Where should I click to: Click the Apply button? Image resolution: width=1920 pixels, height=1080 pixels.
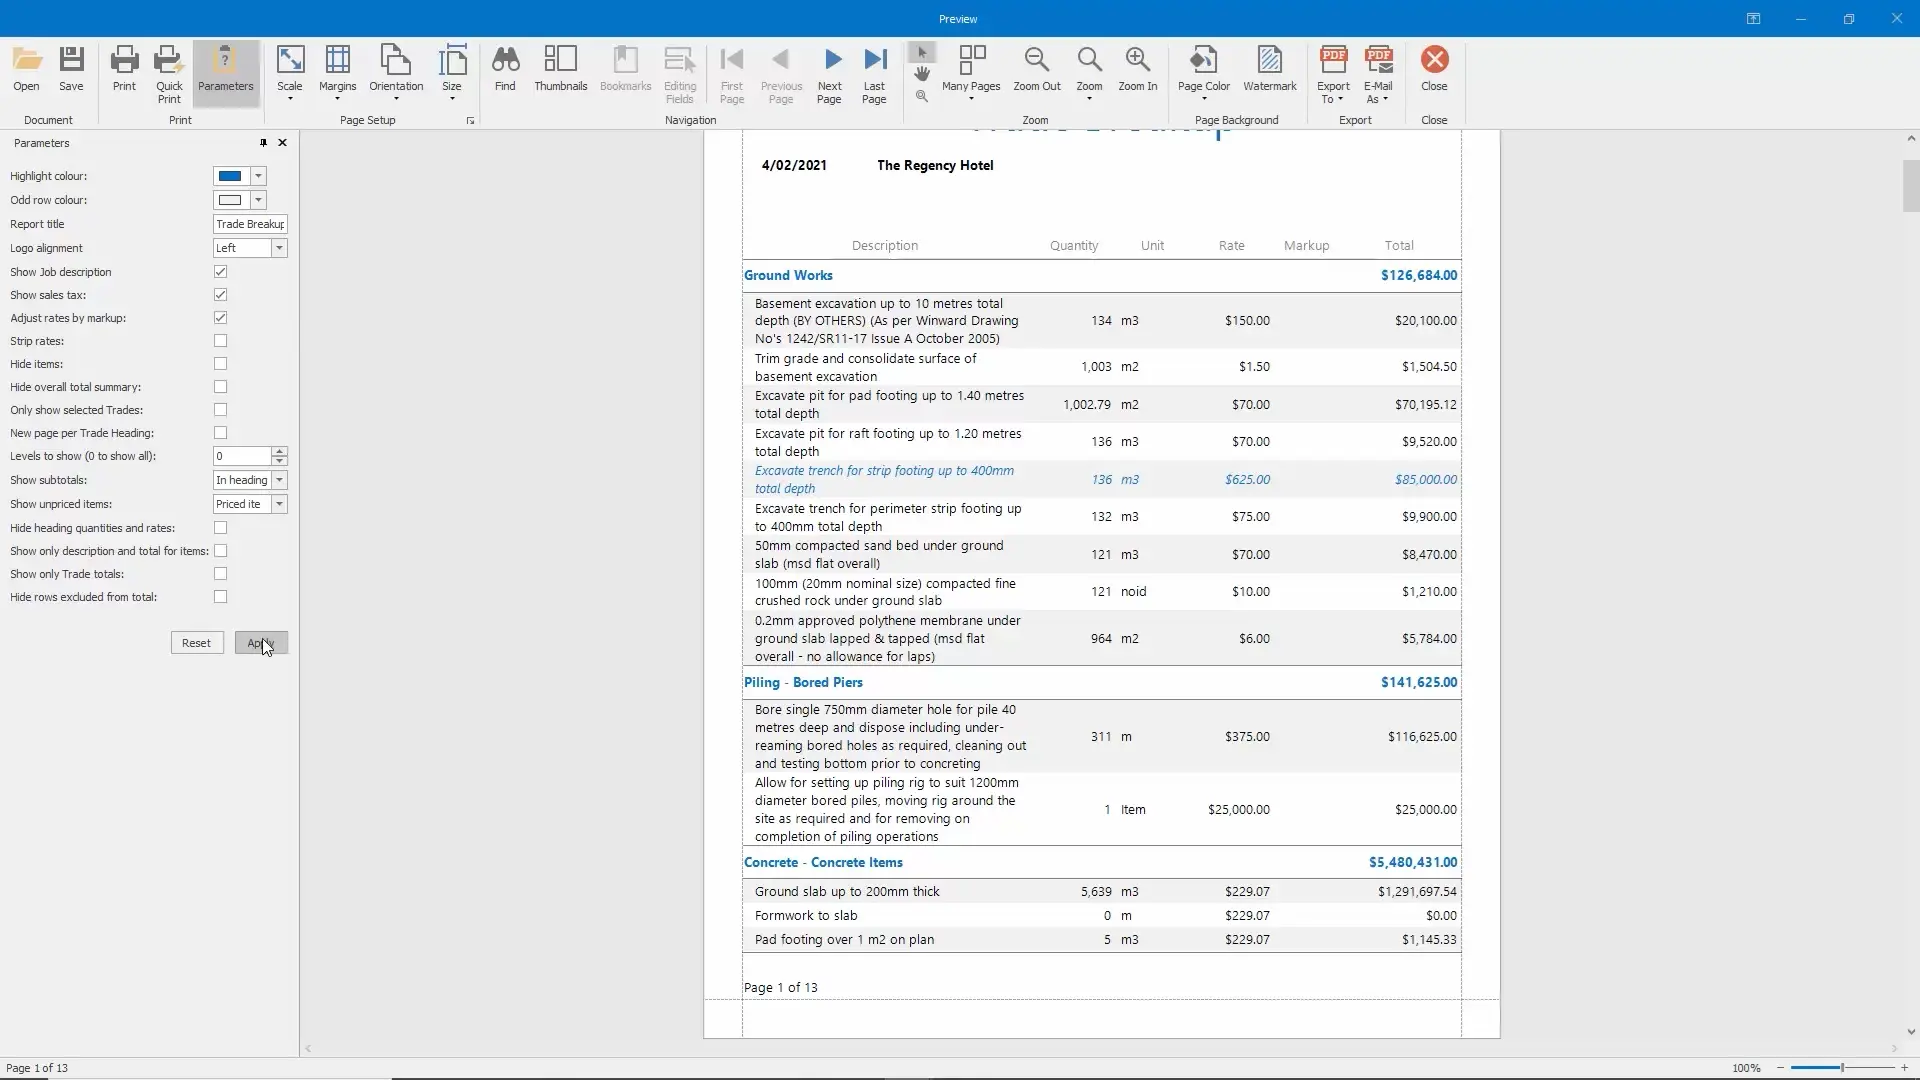click(261, 643)
